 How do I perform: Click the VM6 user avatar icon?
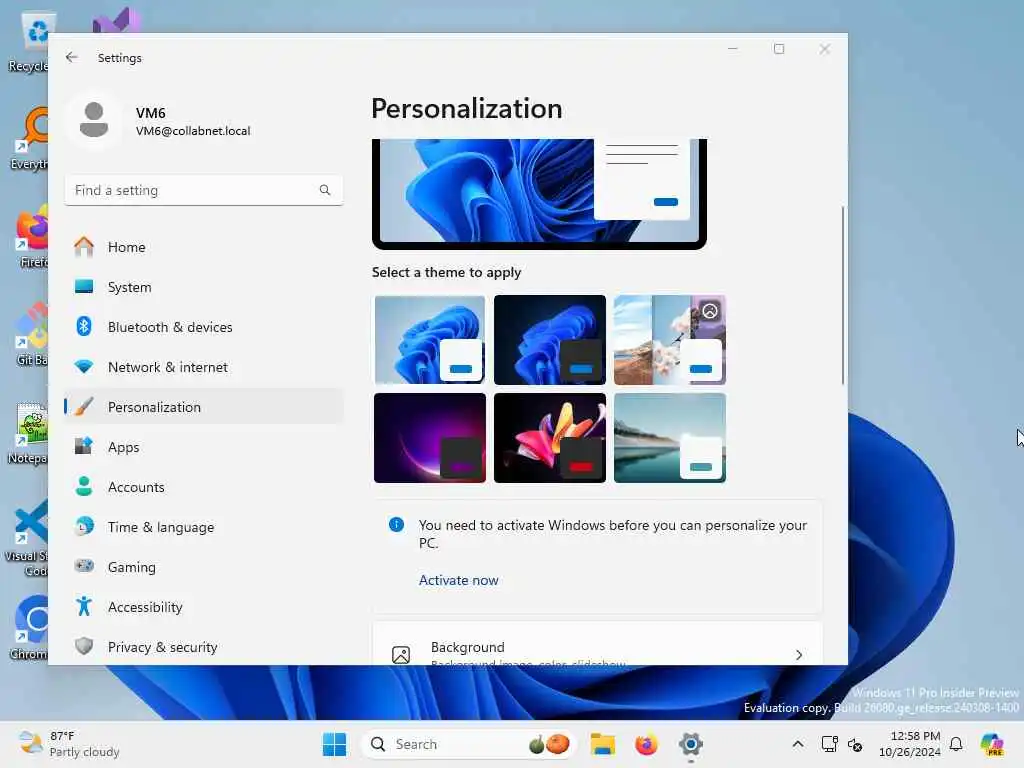click(x=94, y=120)
